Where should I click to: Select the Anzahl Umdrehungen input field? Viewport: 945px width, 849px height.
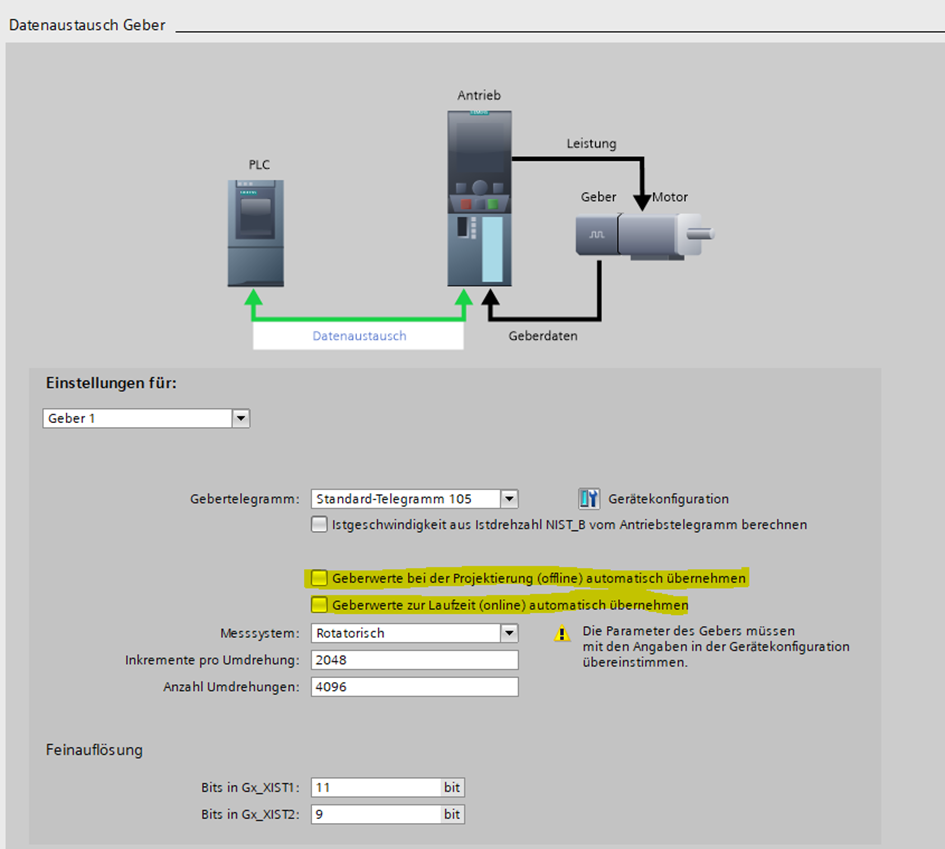click(x=414, y=687)
